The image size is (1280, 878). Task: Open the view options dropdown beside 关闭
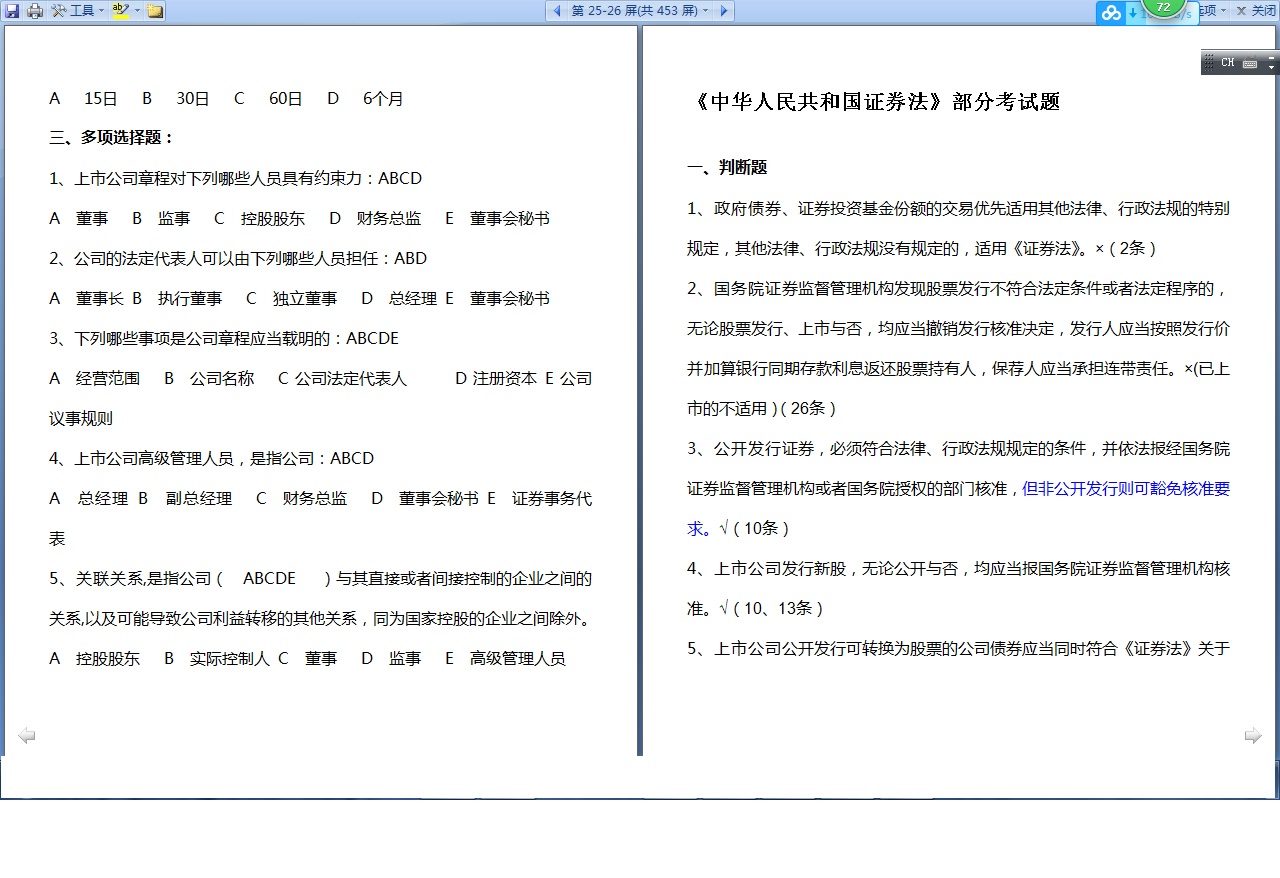[1213, 11]
